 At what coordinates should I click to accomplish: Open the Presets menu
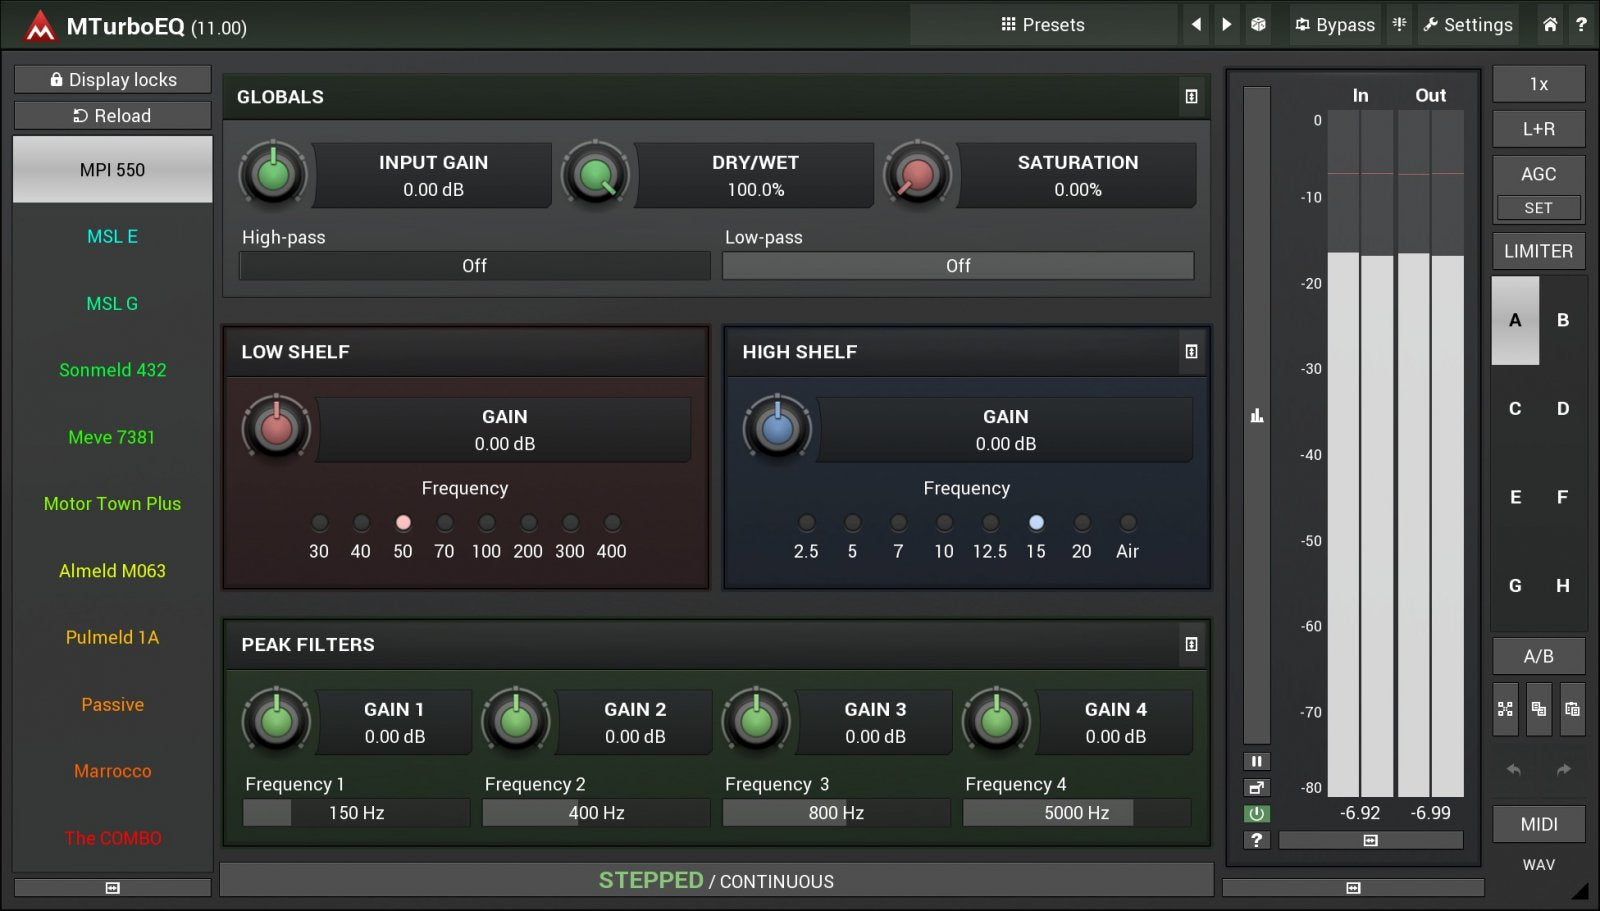click(1043, 25)
